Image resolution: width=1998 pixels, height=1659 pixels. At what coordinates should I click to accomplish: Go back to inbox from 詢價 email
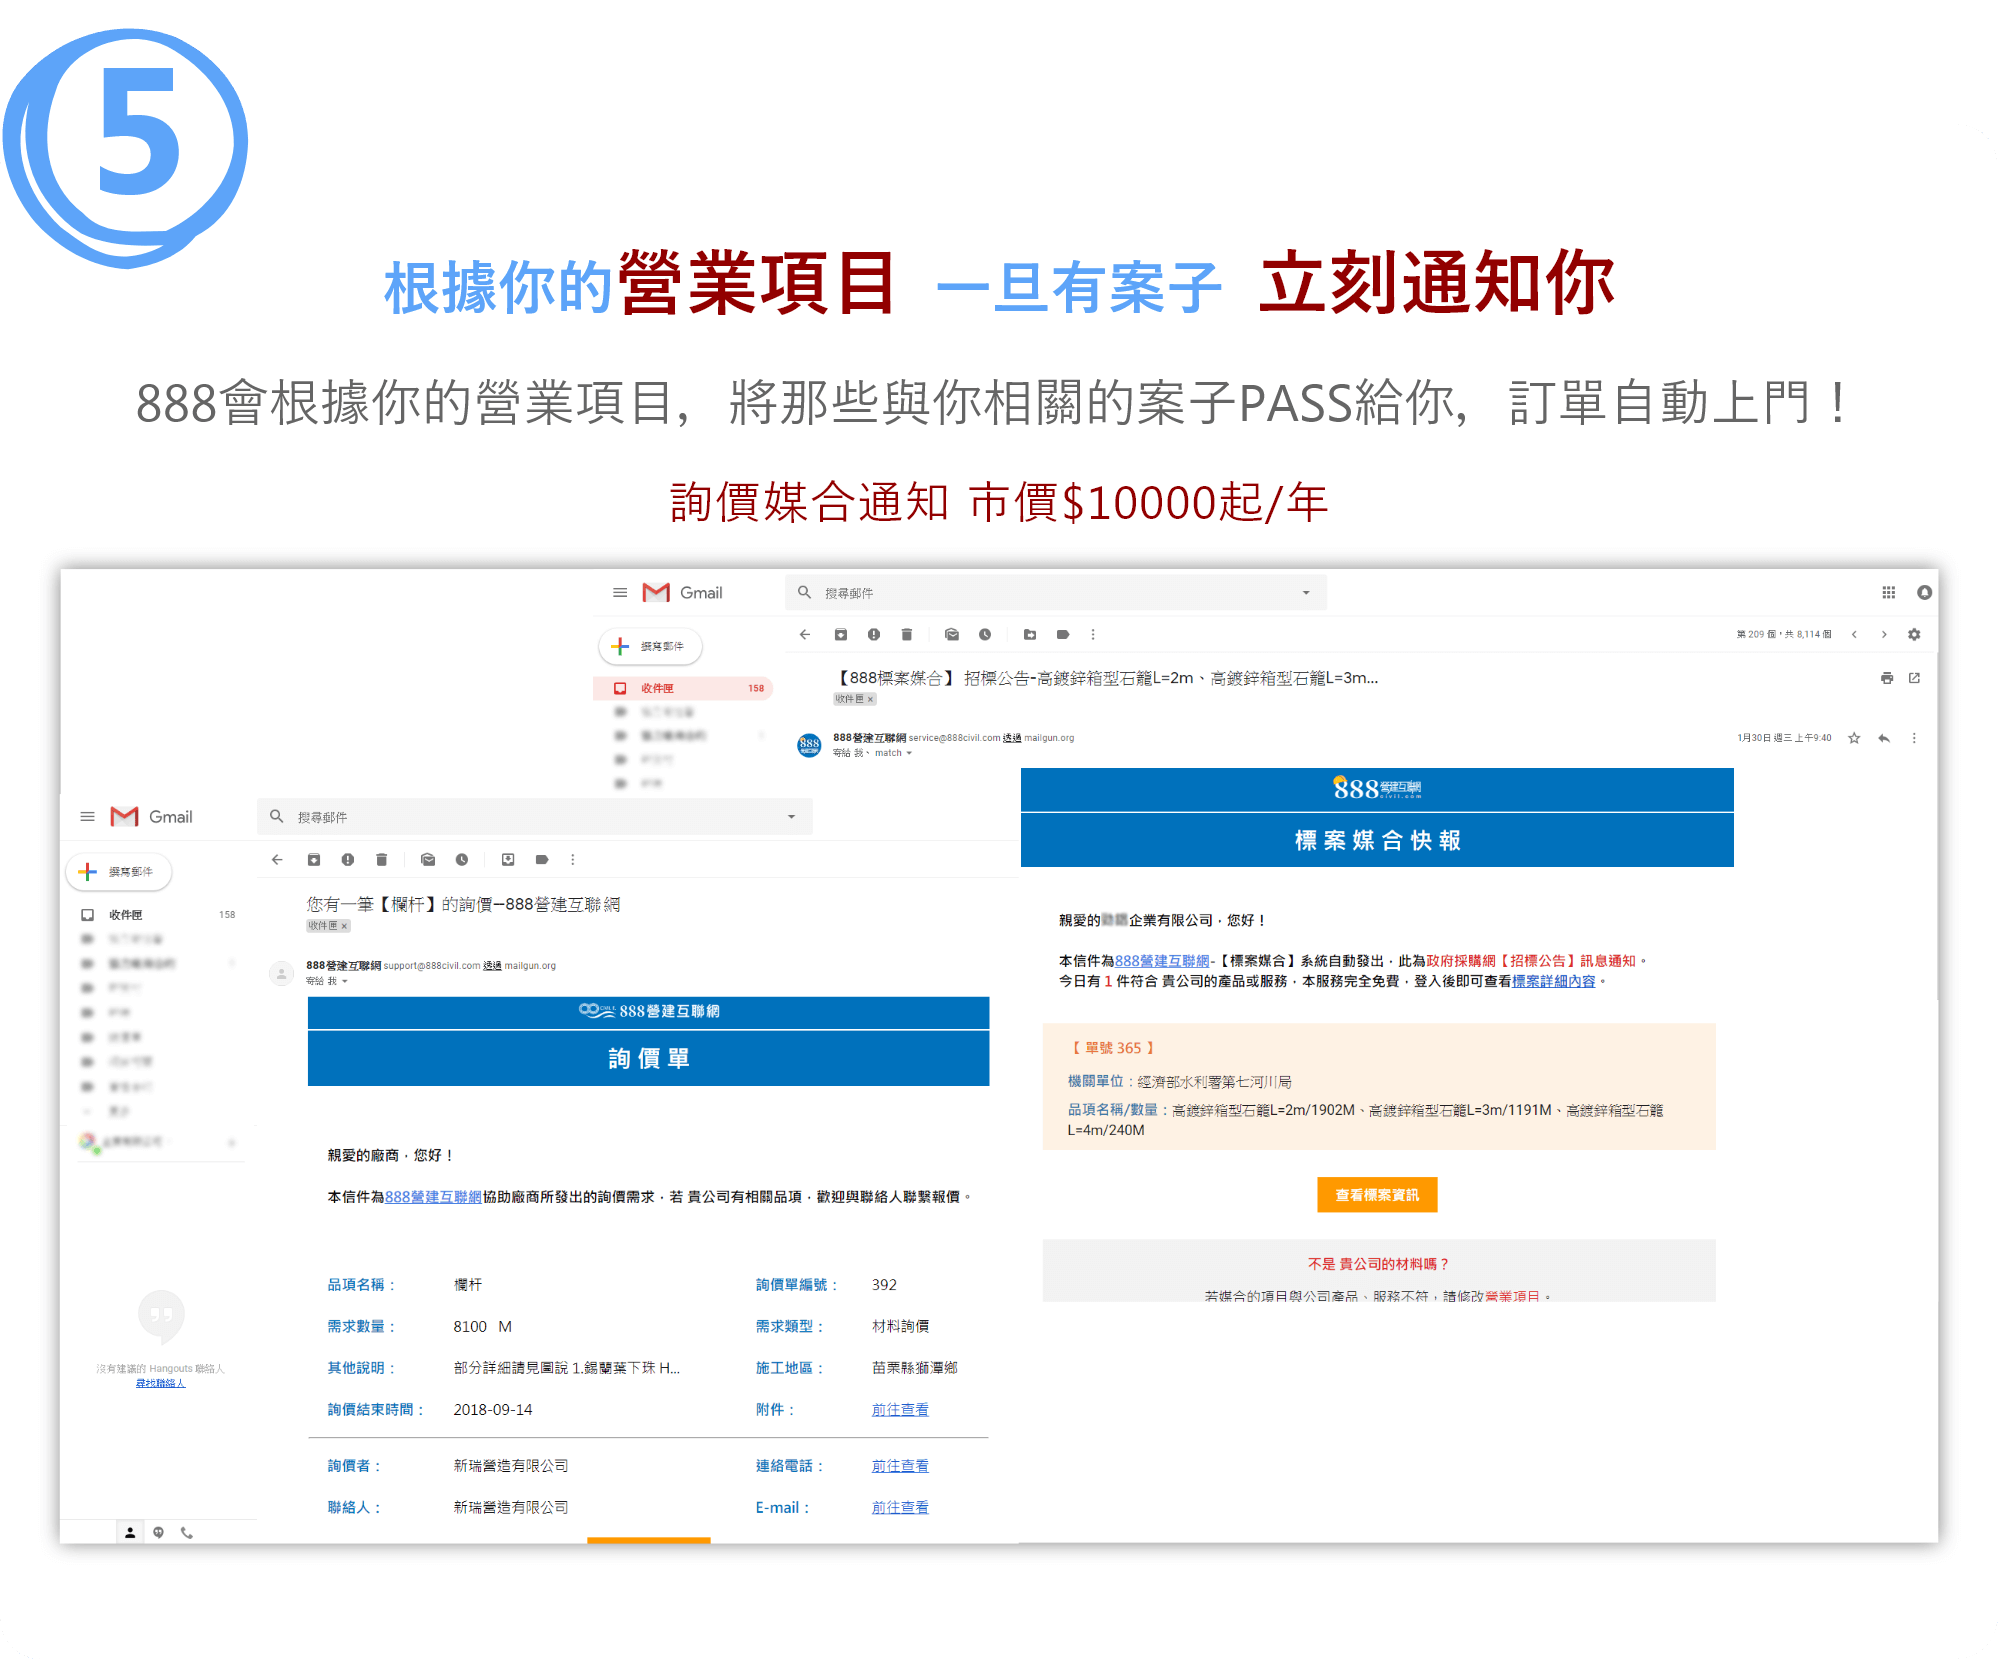[x=277, y=860]
